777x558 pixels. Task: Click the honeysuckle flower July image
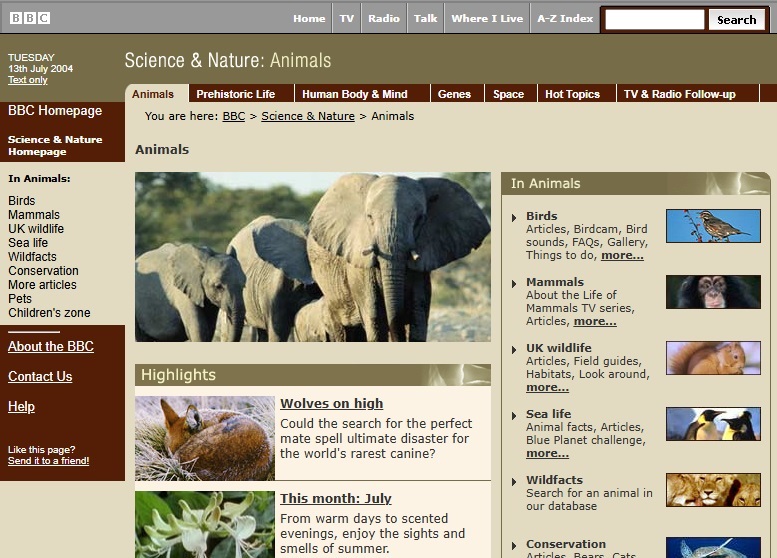205,524
